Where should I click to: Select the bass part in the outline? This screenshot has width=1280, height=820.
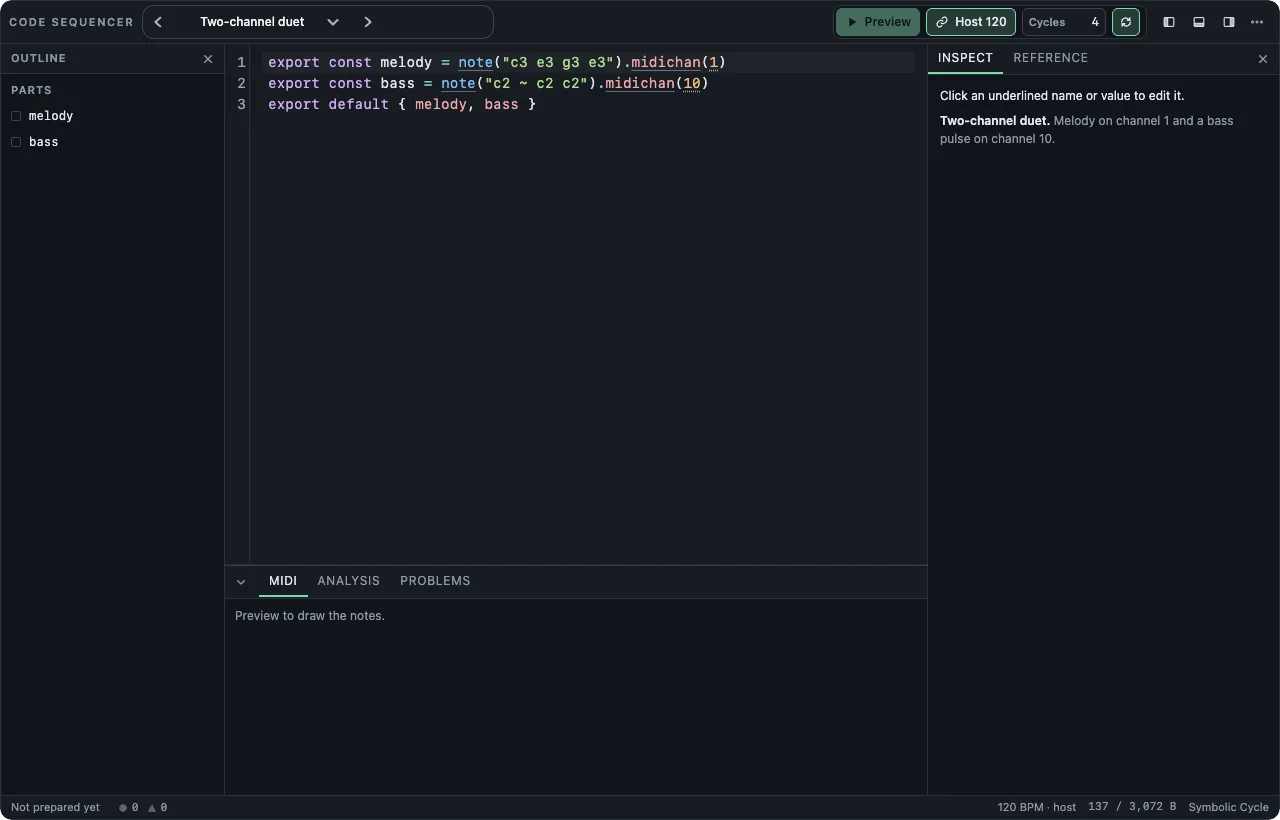coord(44,142)
